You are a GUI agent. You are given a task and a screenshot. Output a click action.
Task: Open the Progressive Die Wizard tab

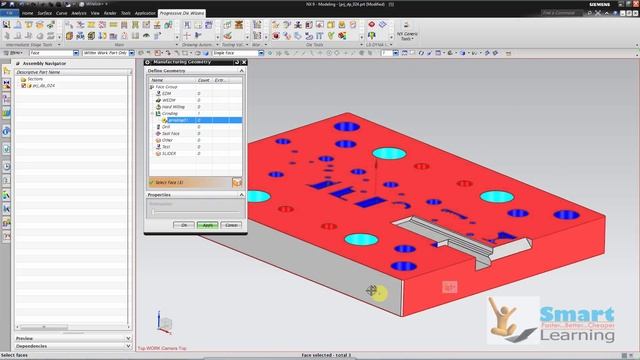pyautogui.click(x=182, y=13)
